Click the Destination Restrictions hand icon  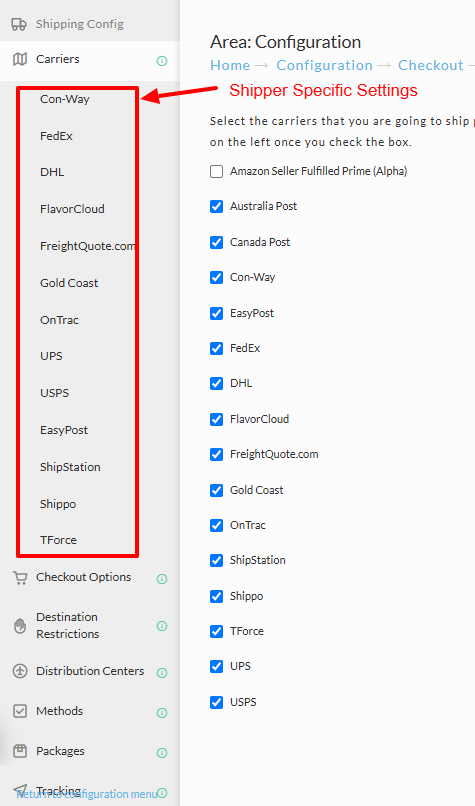[20, 626]
